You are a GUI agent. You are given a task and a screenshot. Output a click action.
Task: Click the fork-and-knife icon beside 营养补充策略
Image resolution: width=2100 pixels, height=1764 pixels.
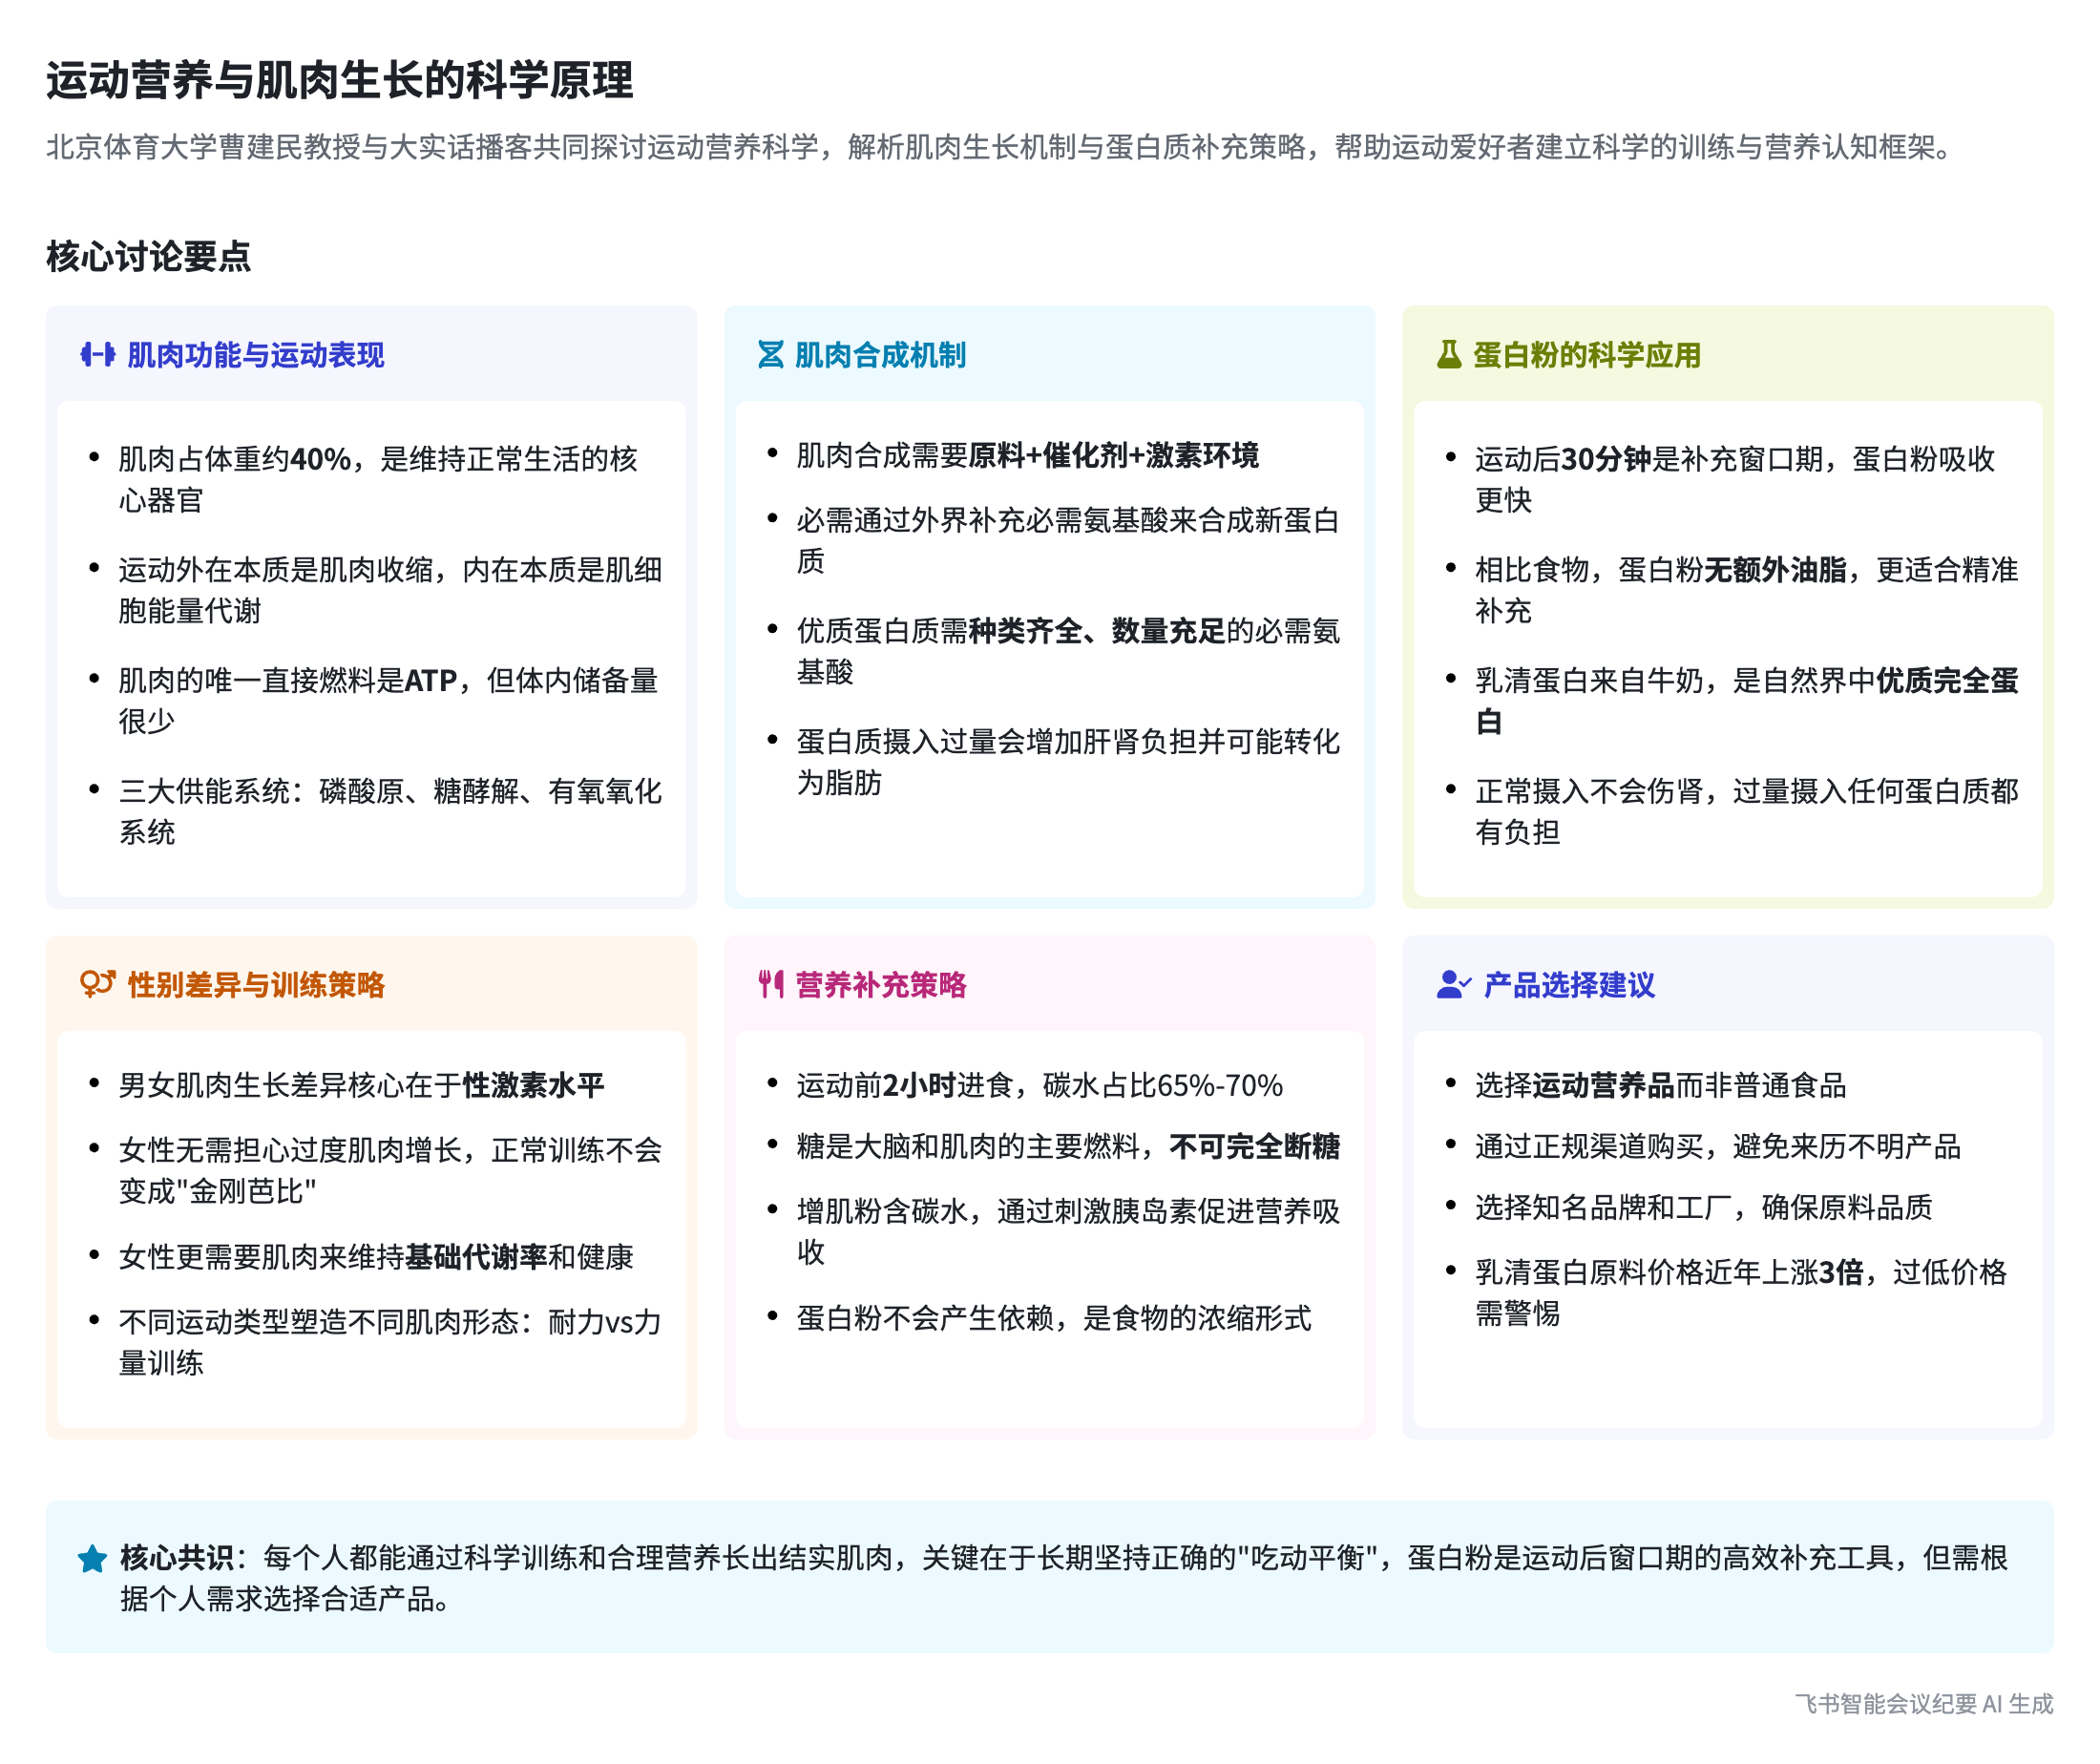coord(770,985)
